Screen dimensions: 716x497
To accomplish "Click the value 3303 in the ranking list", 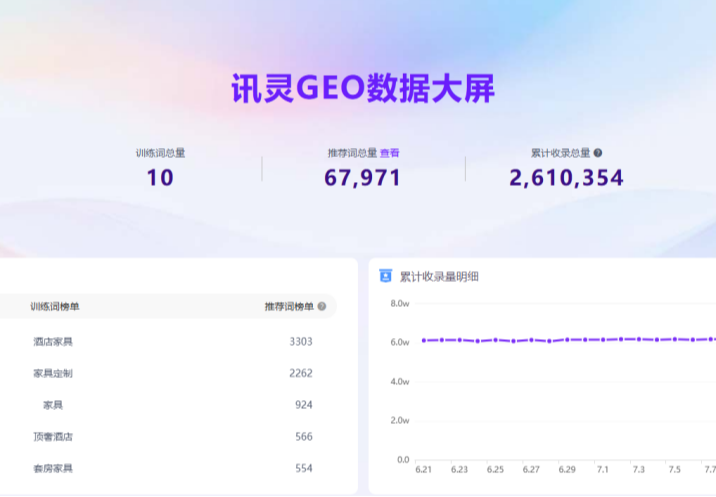I will coord(301,342).
